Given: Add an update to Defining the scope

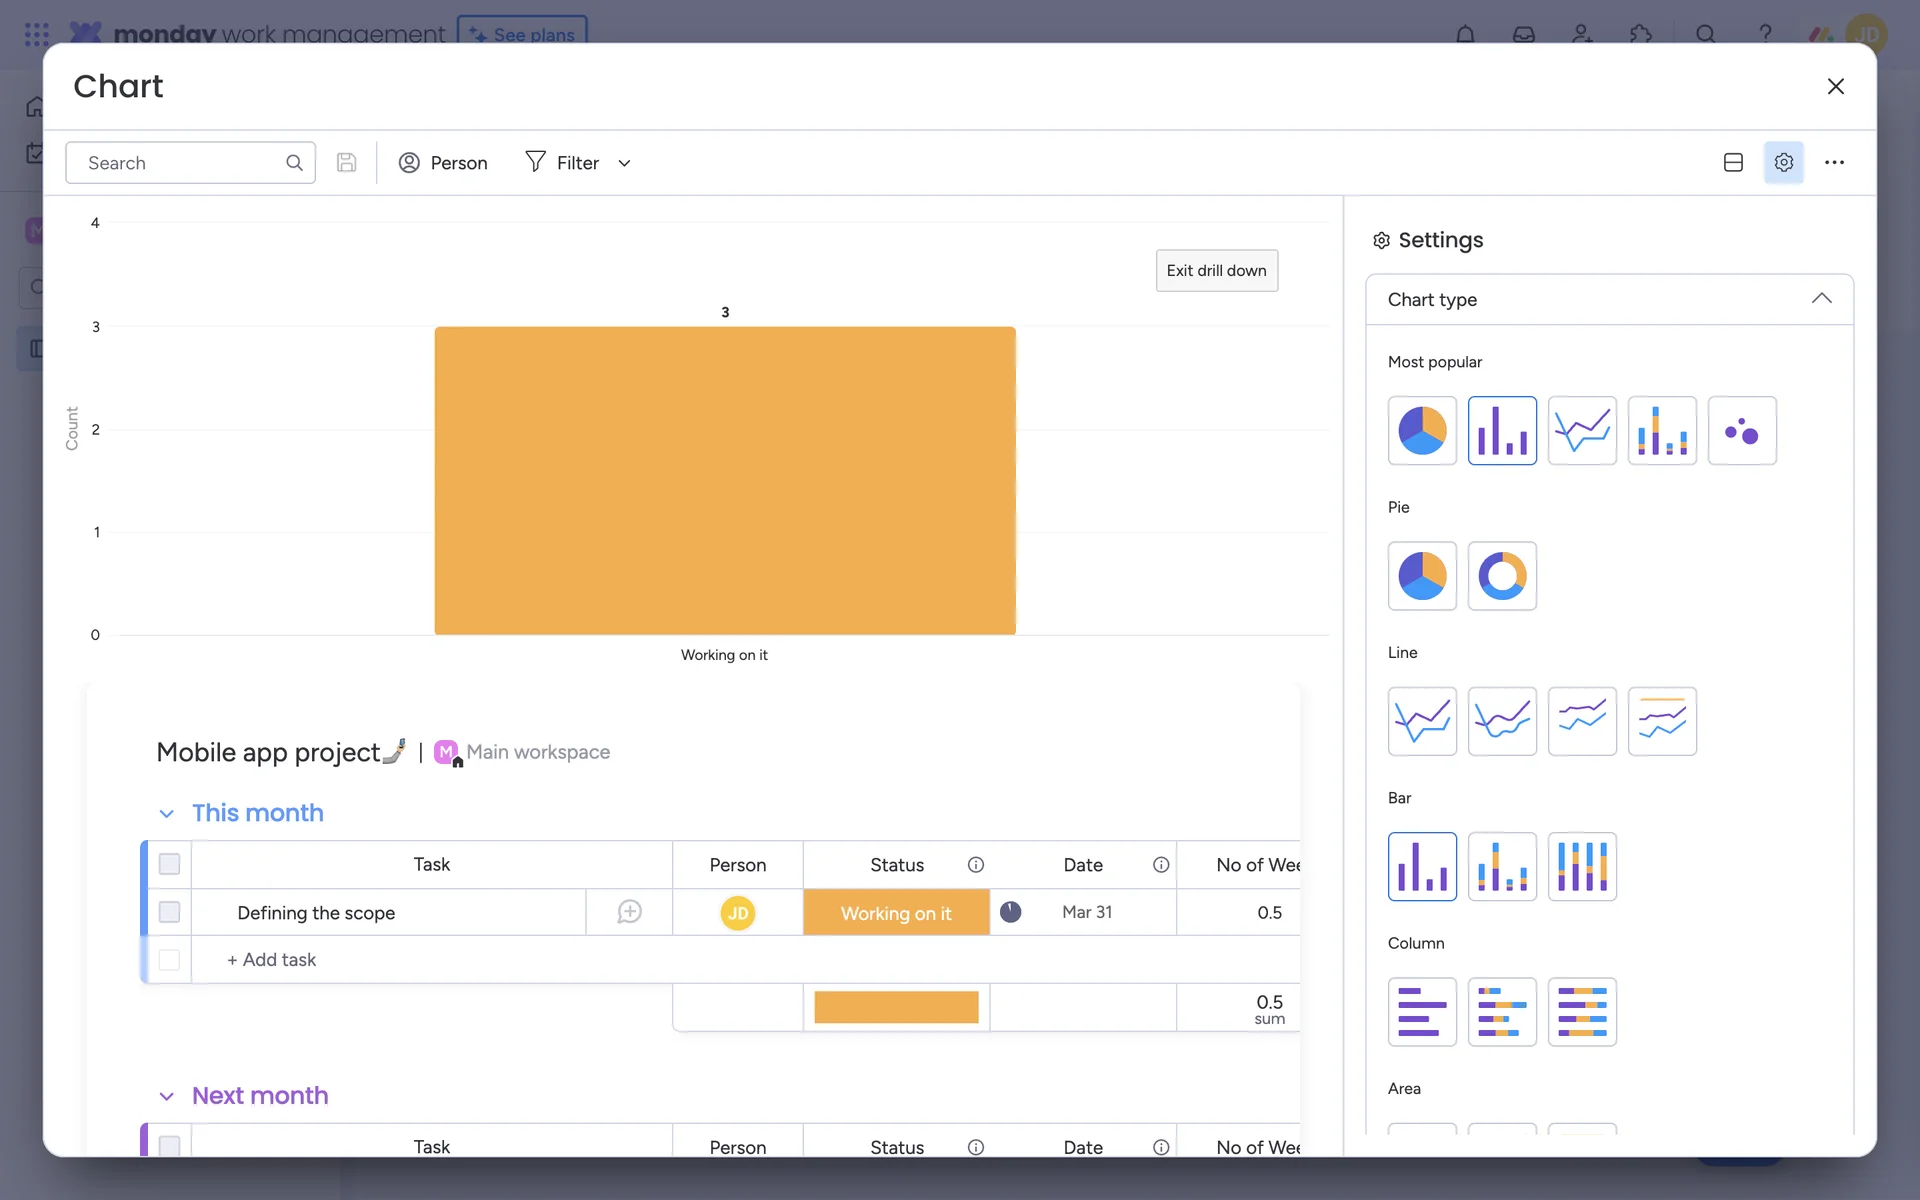Looking at the screenshot, I should click(629, 912).
